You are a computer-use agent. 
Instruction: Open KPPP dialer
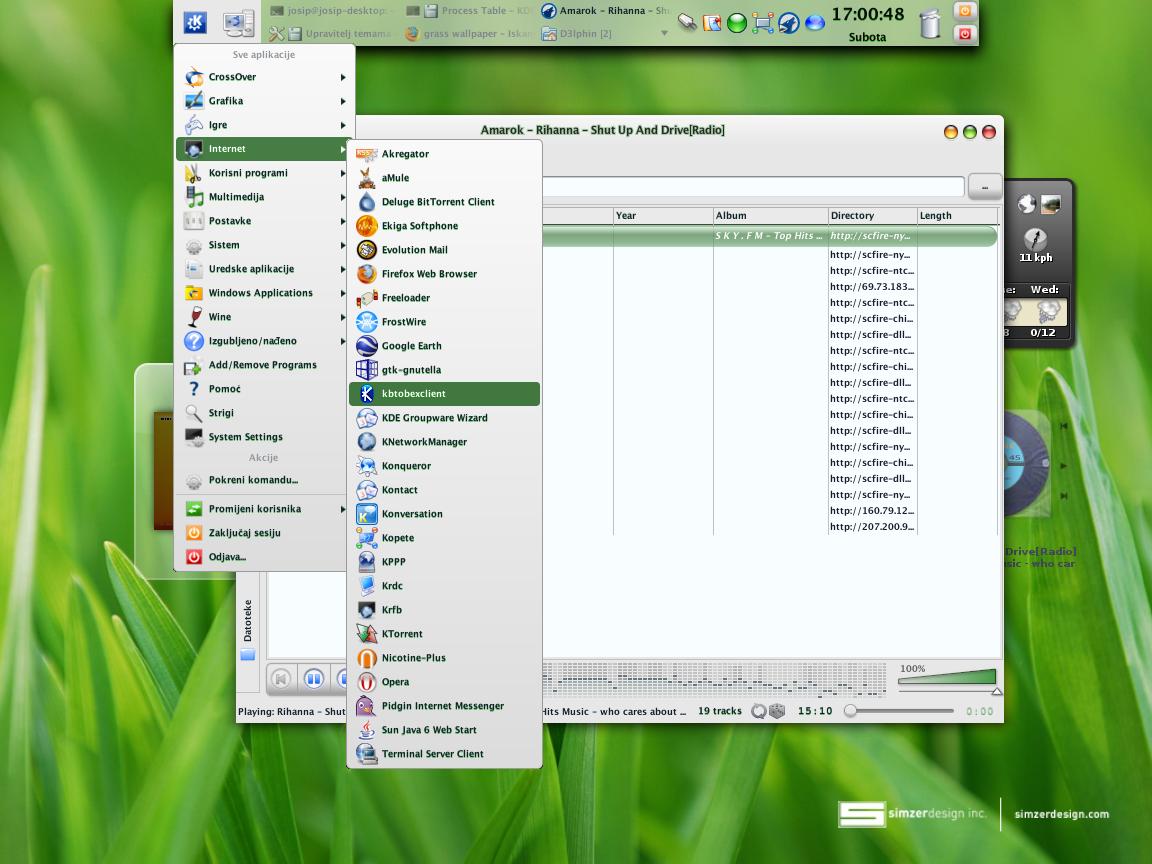pyautogui.click(x=444, y=562)
